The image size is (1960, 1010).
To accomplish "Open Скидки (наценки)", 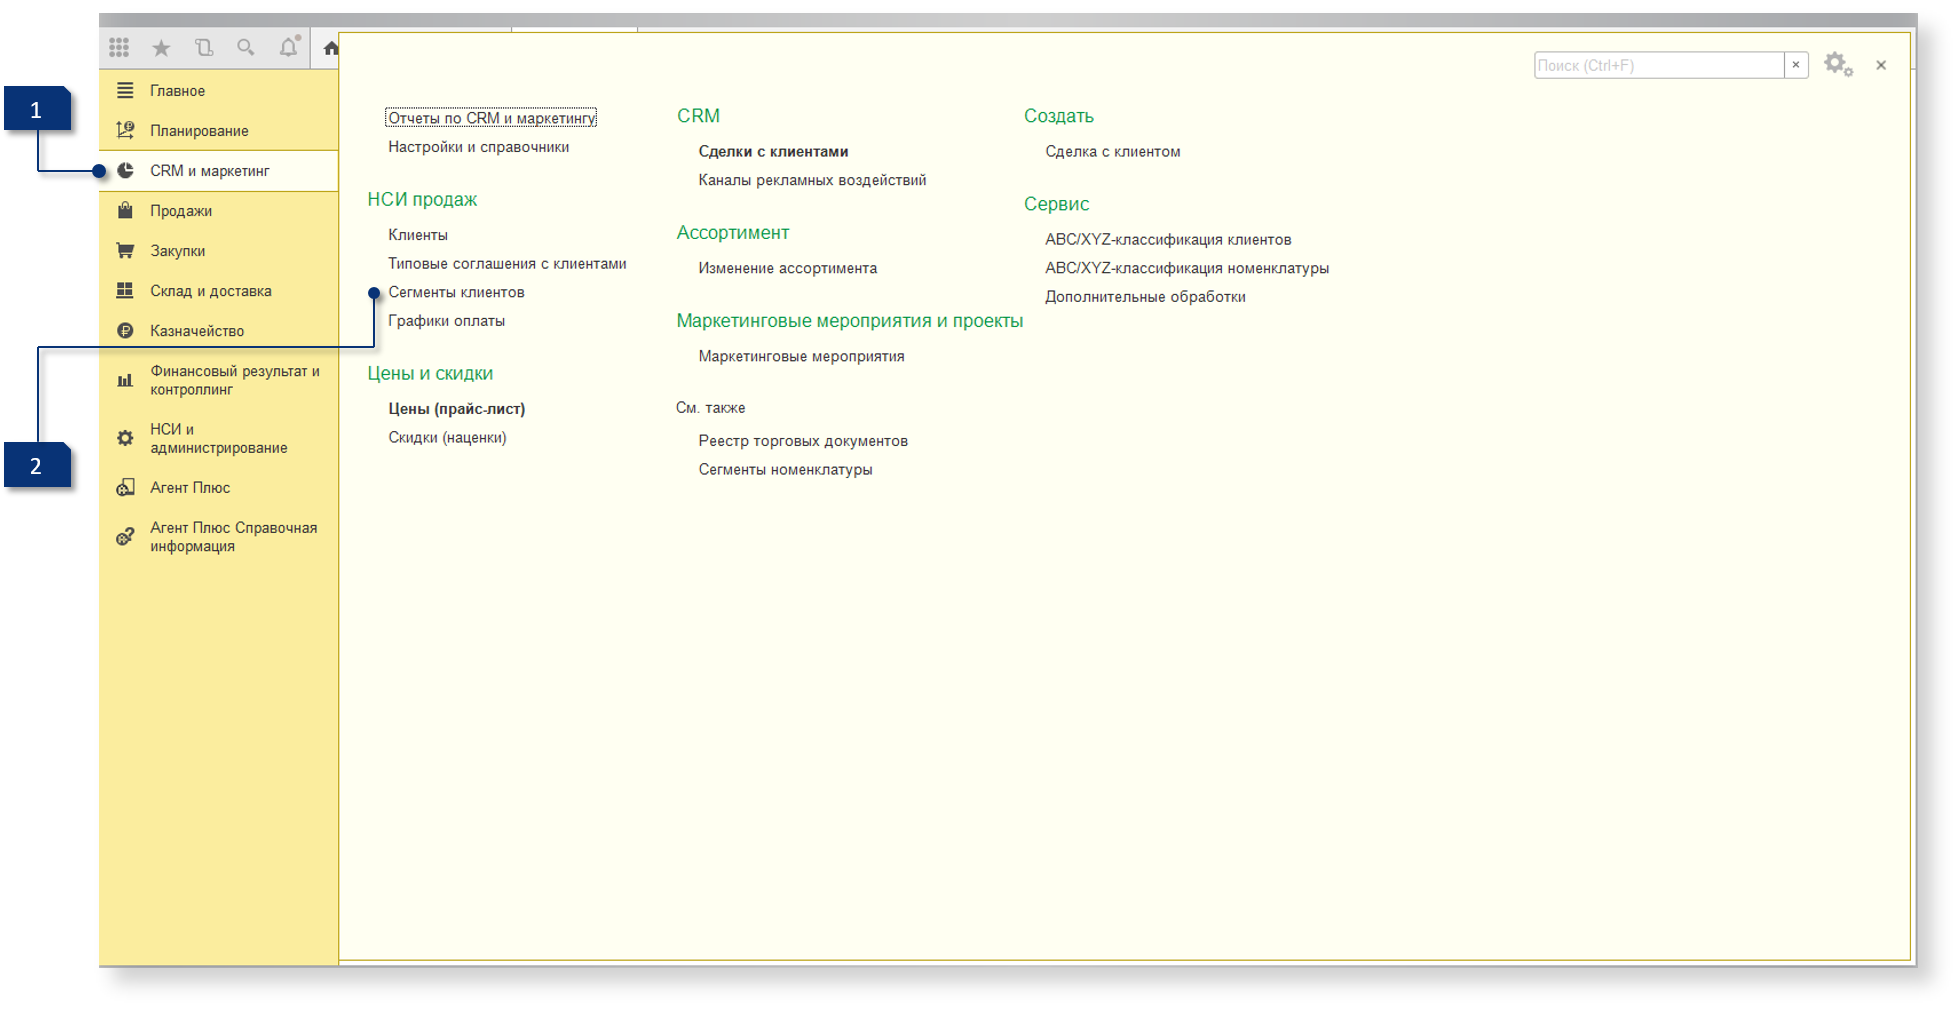I will click(447, 438).
